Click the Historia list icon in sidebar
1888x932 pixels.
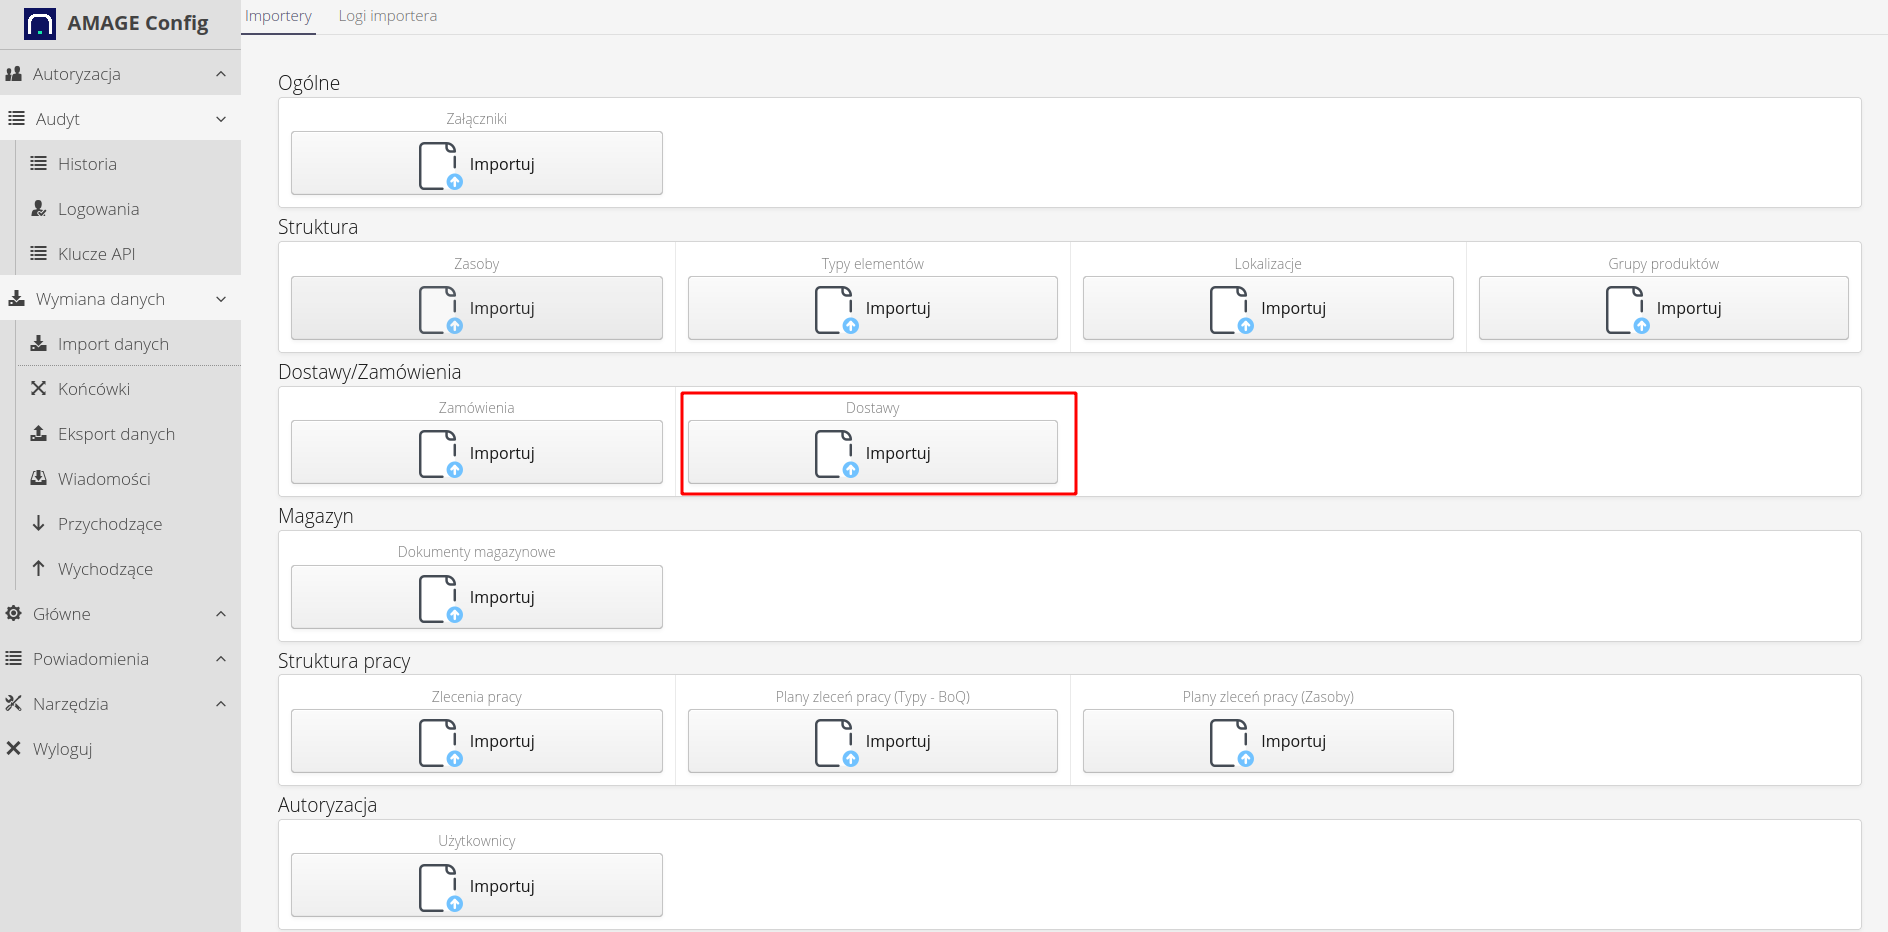click(39, 164)
